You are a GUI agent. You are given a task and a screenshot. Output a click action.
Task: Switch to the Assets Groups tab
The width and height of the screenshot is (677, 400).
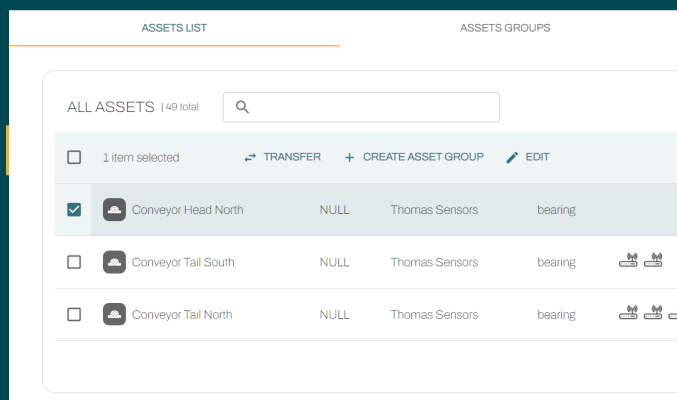coord(505,28)
